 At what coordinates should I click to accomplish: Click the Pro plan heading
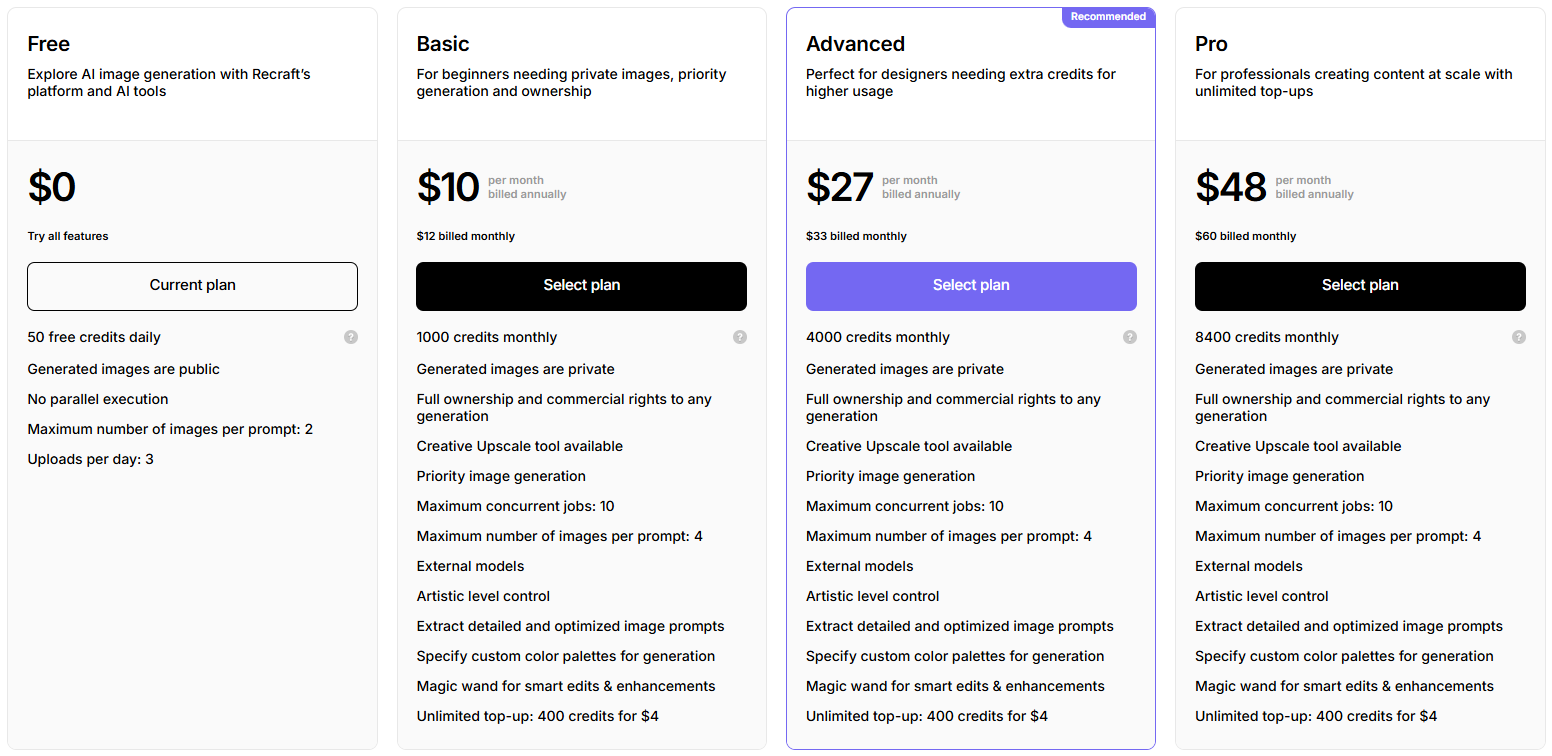click(x=1211, y=44)
